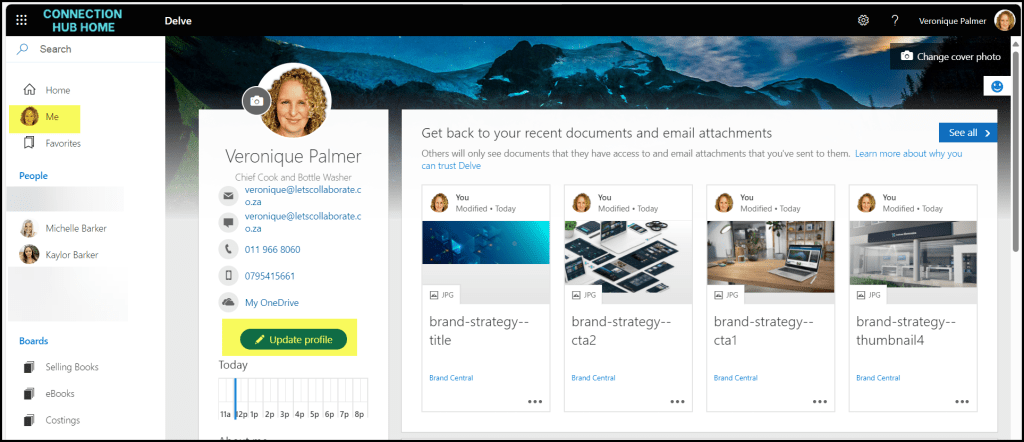Open more options on brand-strategy--title card
1024x442 pixels.
point(535,402)
